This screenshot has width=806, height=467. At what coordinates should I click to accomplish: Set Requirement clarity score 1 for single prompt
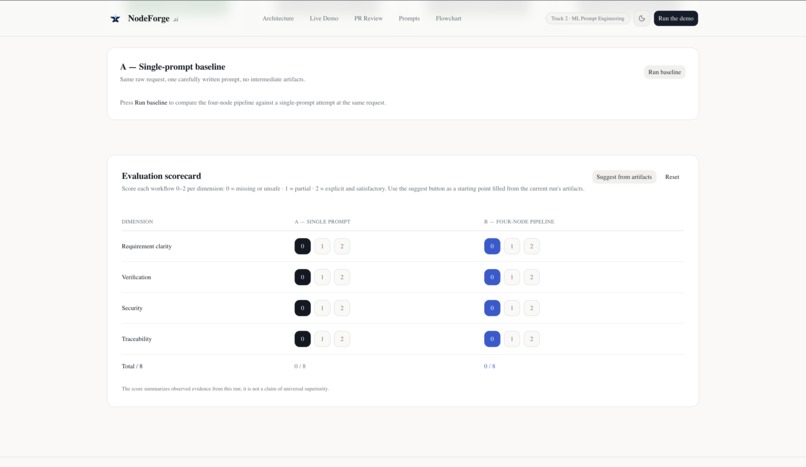[x=322, y=246]
